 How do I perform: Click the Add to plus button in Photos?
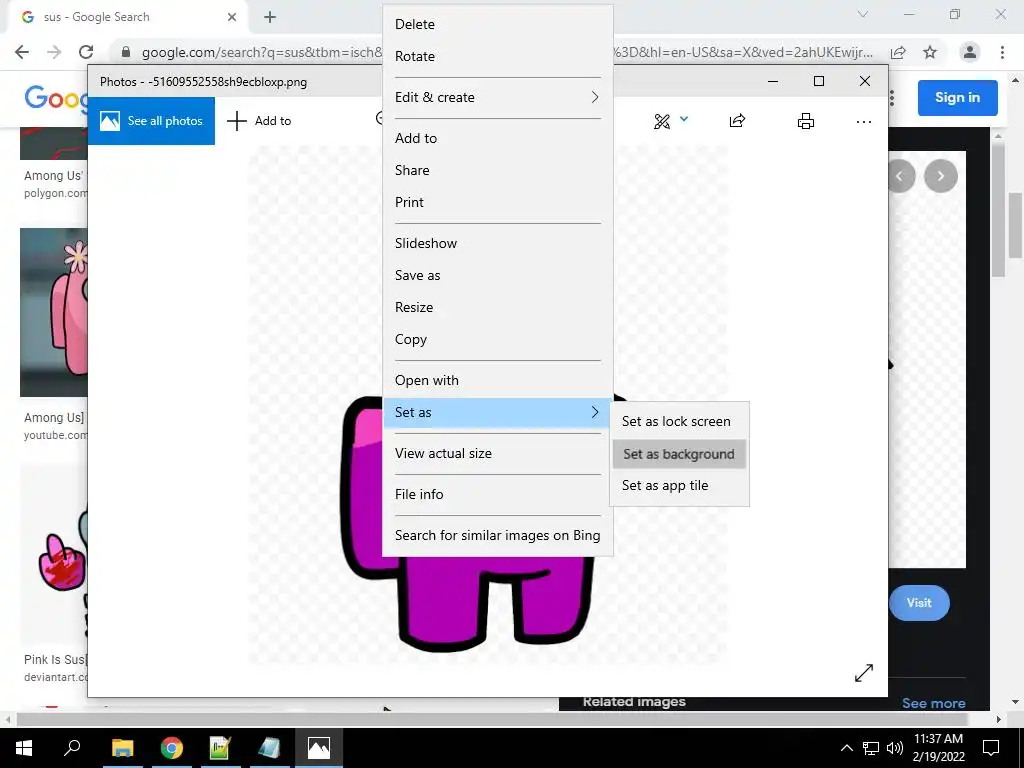coord(259,121)
